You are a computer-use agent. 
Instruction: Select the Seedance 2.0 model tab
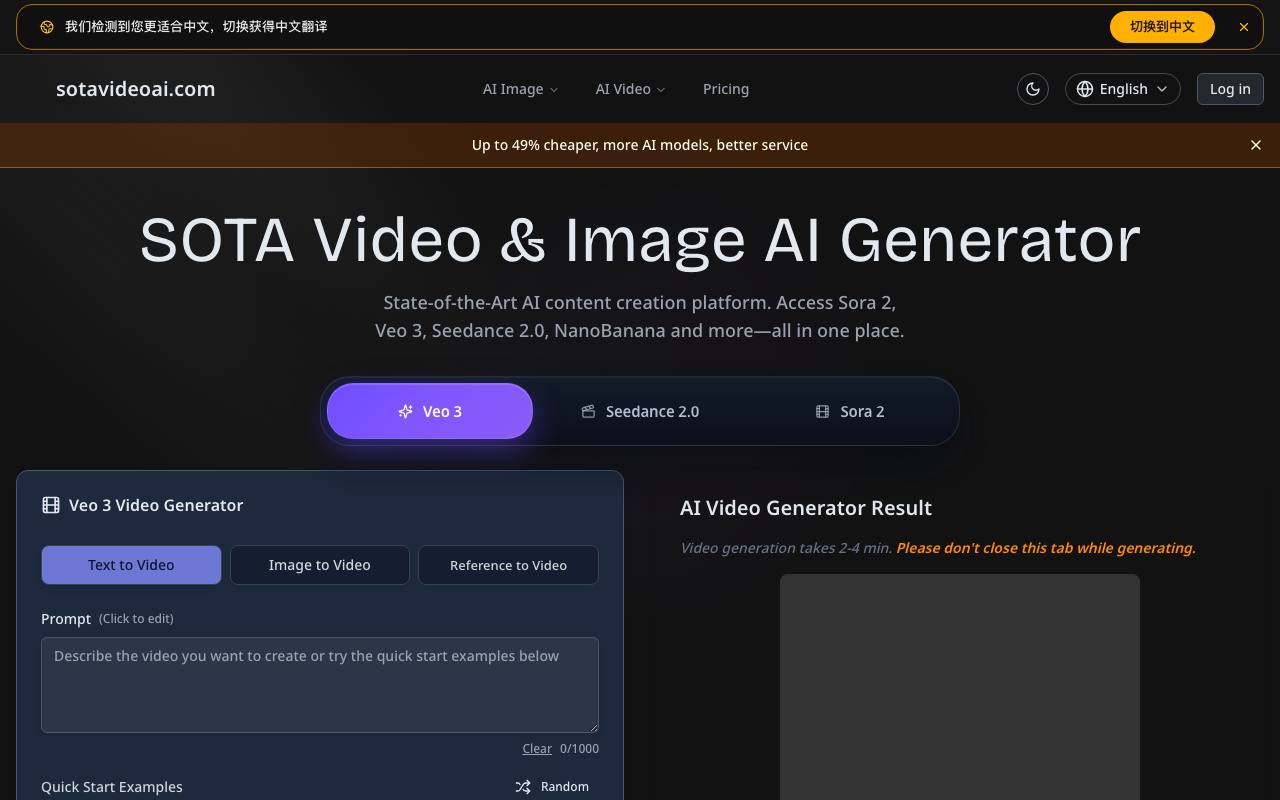[x=640, y=411]
